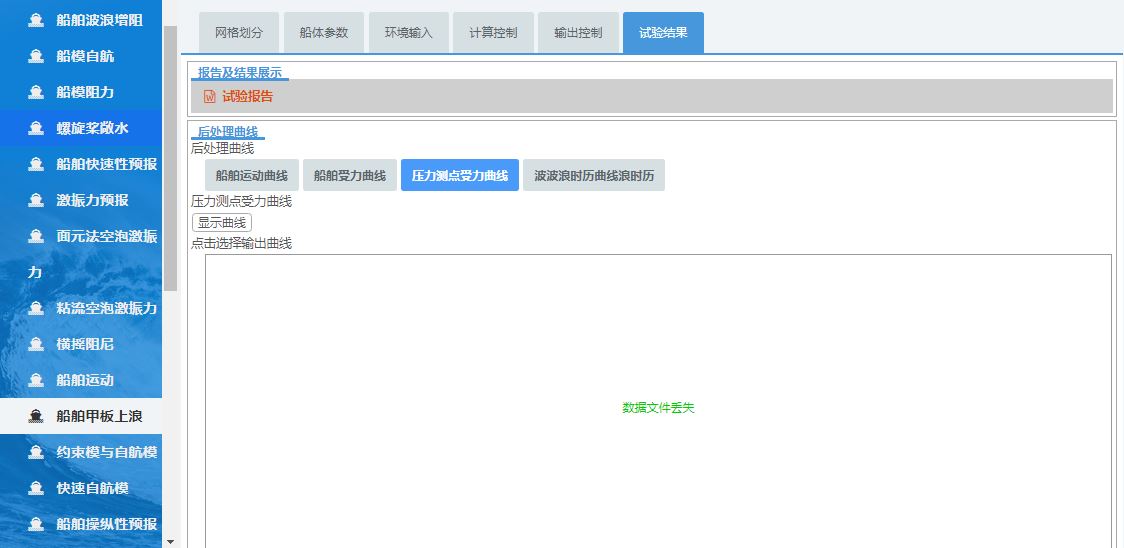Viewport: 1124px width, 548px height.
Task: Open the 船体参数 tab
Action: tap(324, 33)
